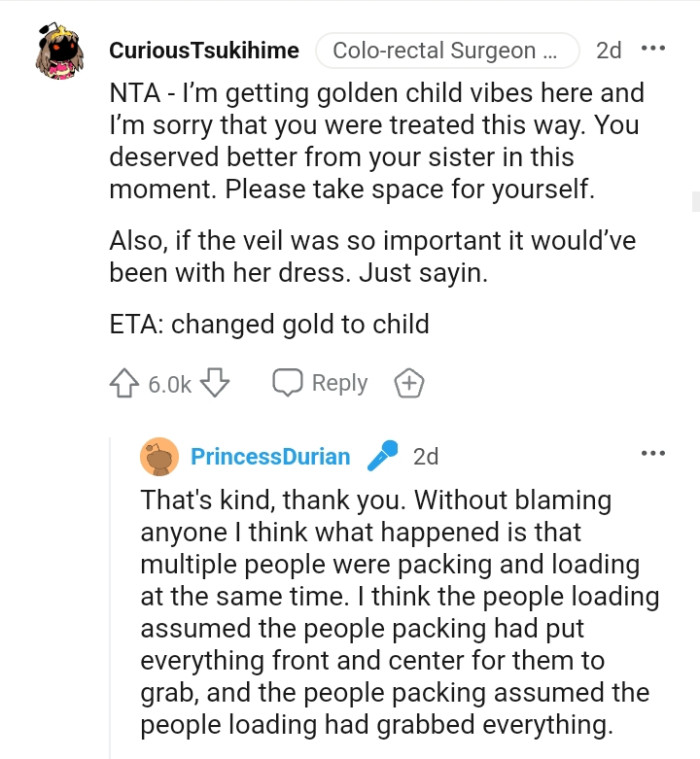700x759 pixels.
Task: Downvote CuriousTsukihime's comment
Action: [x=216, y=383]
